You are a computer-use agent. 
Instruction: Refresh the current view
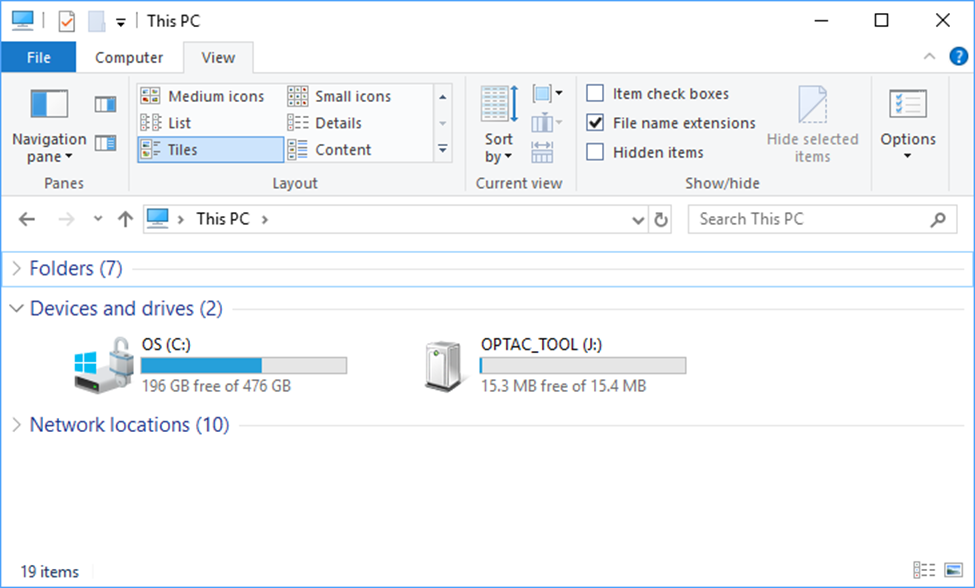[x=661, y=219]
